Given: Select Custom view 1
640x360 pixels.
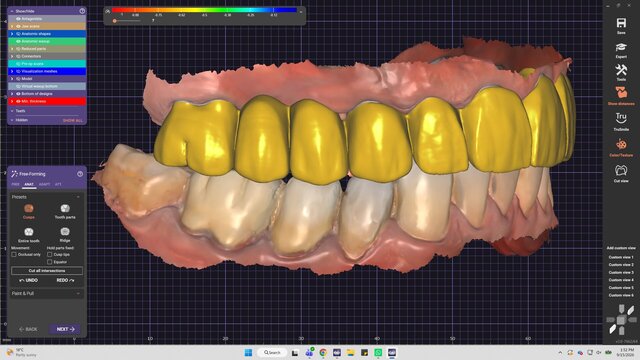Looking at the screenshot, I should [621, 257].
